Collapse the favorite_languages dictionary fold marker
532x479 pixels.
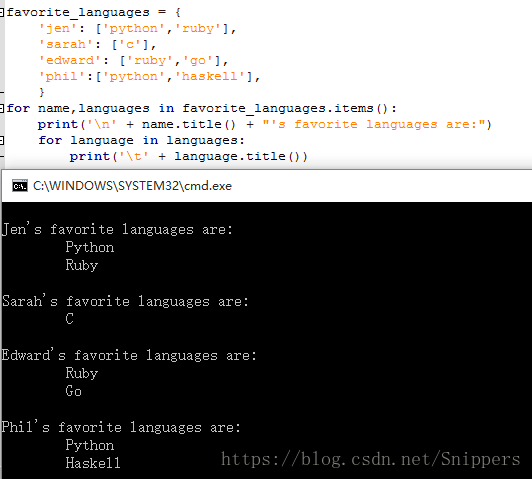coord(1,13)
